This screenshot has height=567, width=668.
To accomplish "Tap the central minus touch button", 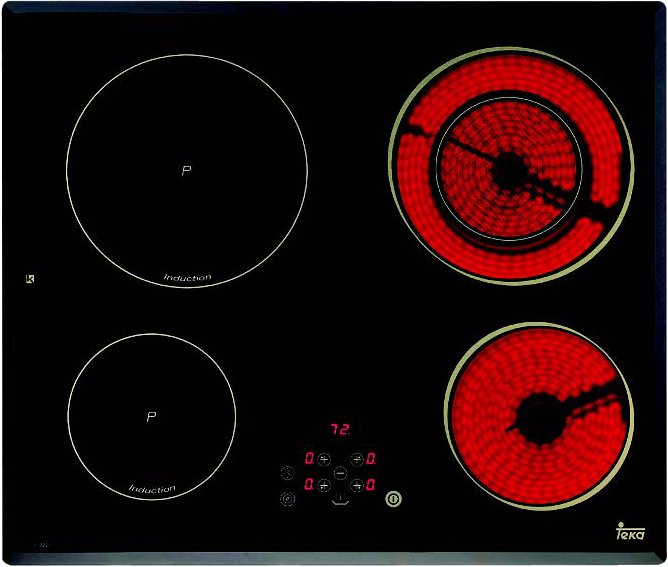I will coord(340,473).
